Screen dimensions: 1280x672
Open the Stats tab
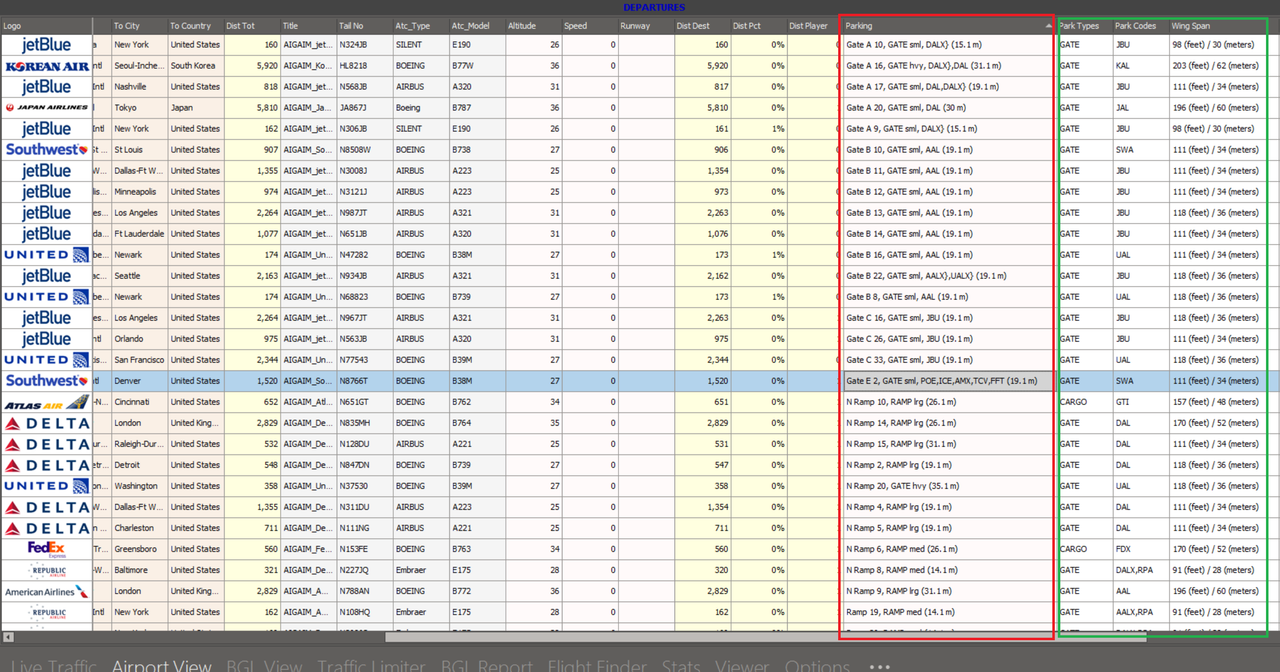pos(681,665)
